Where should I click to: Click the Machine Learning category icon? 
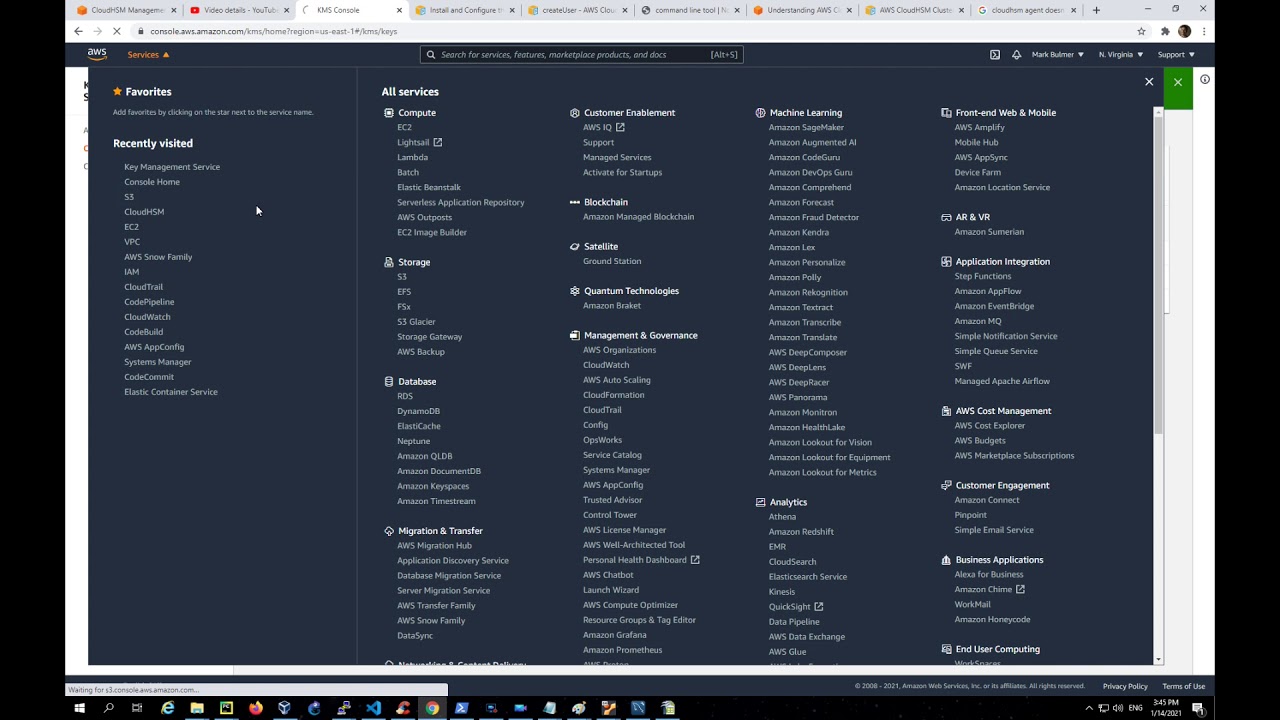click(x=761, y=113)
